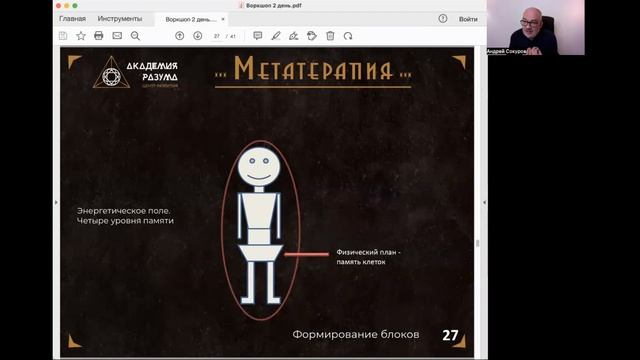Screen dimensions: 640x360
Task: Click the Метатерапия slide title
Action: point(313,69)
